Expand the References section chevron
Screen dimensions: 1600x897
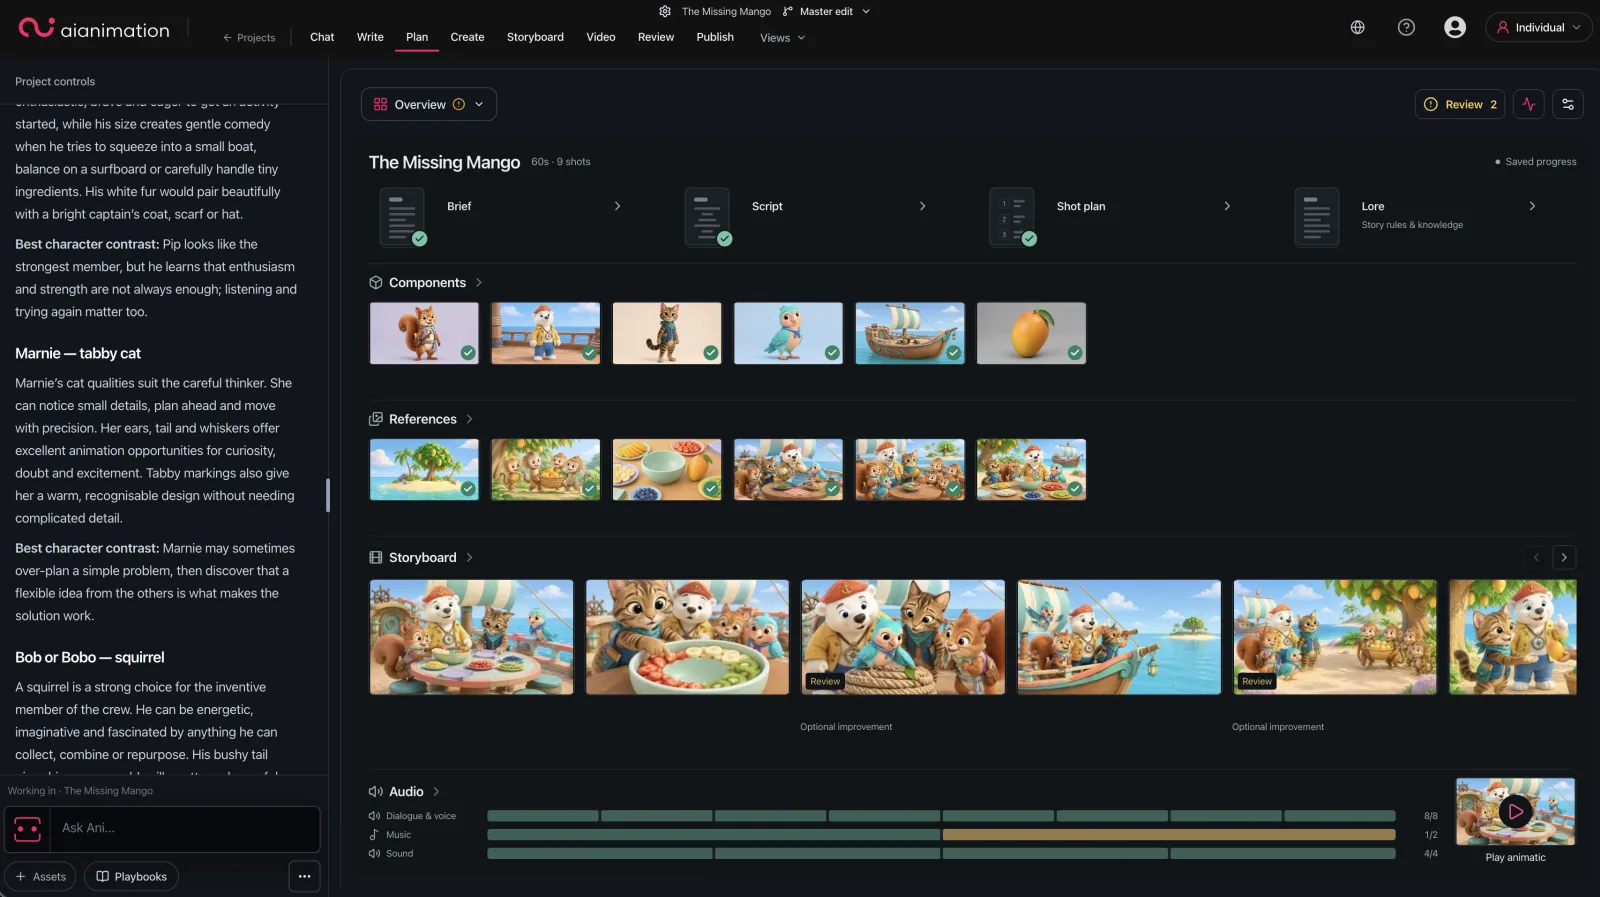[469, 419]
